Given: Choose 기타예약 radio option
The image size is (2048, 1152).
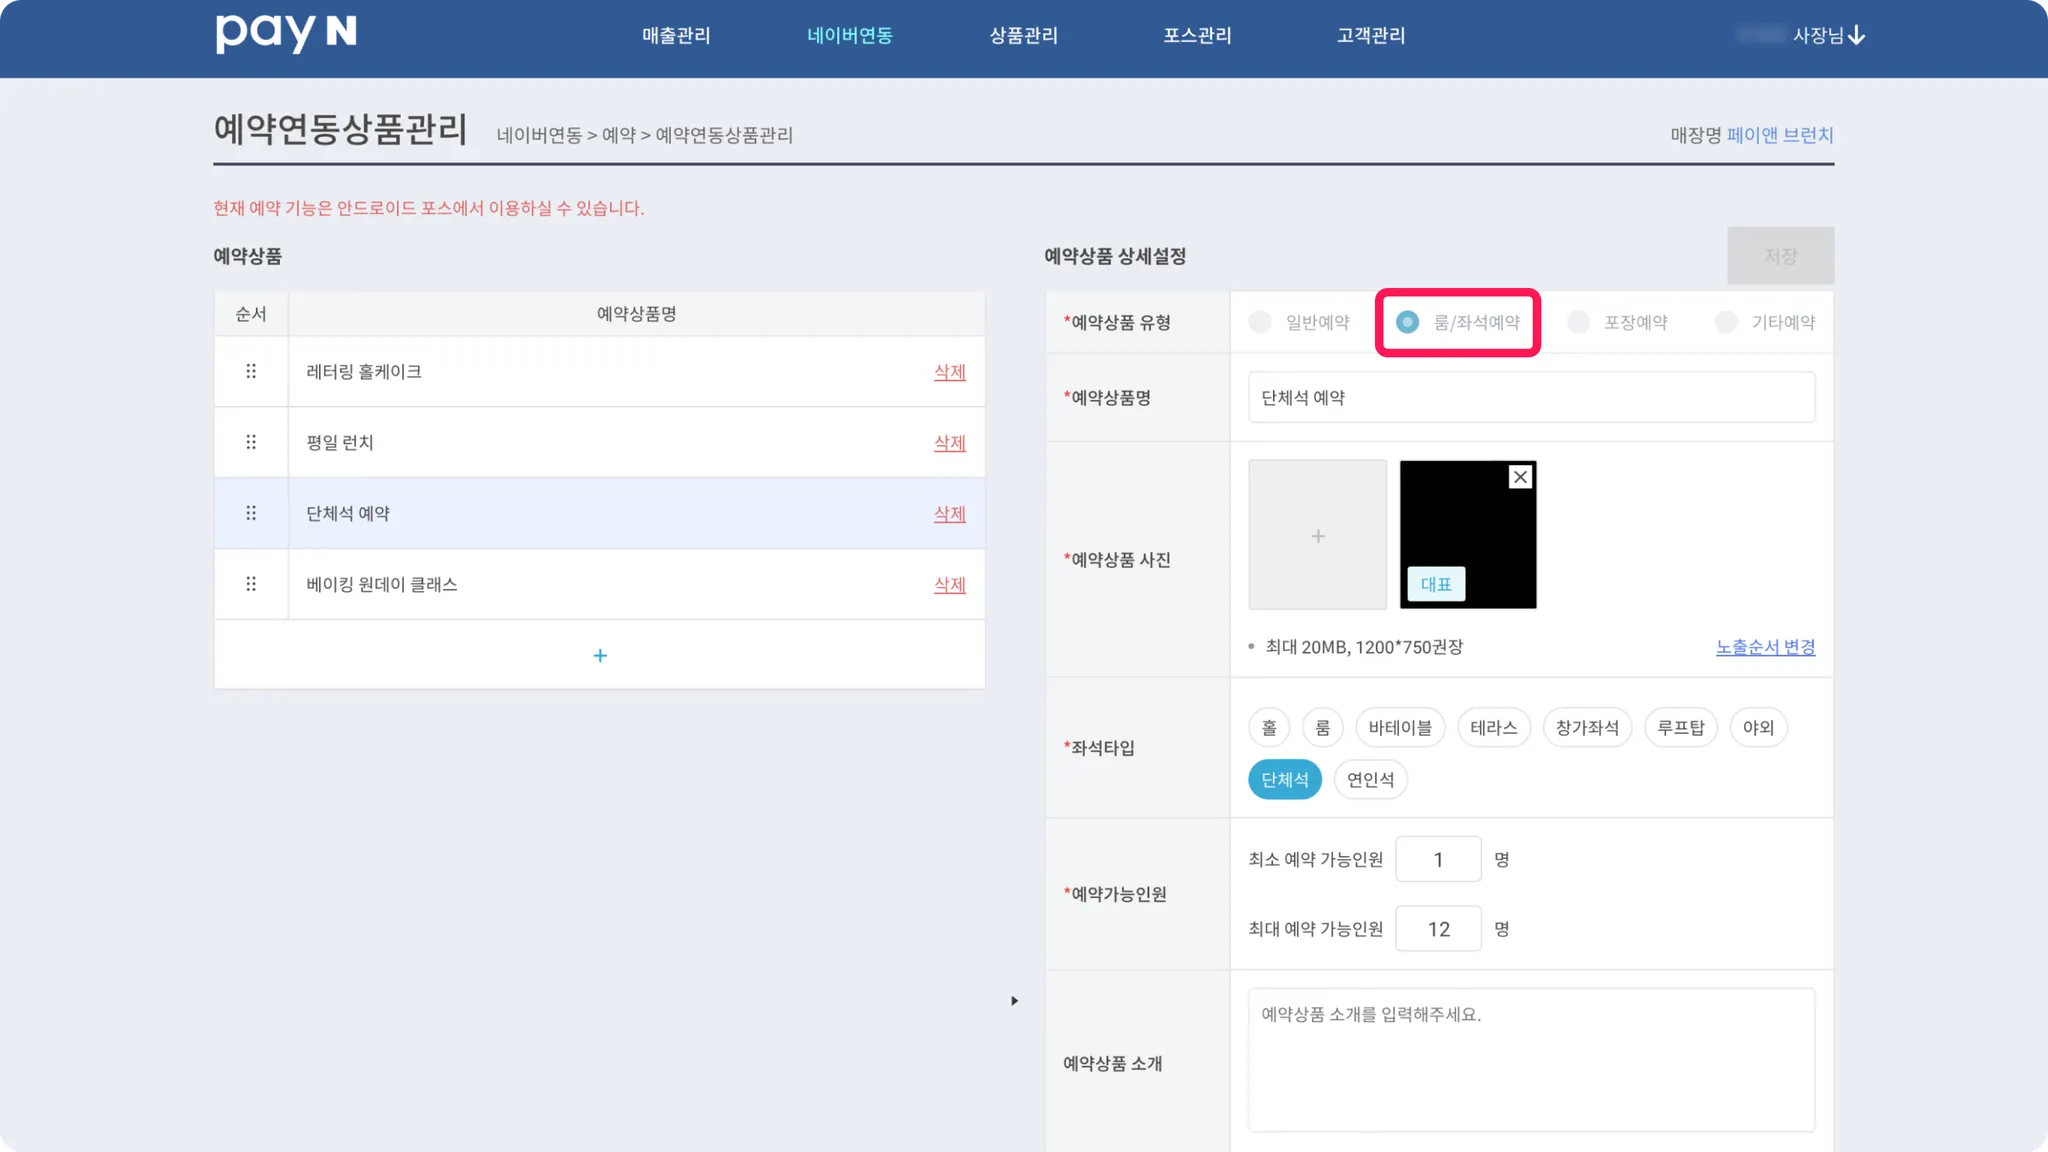Looking at the screenshot, I should coord(1726,322).
